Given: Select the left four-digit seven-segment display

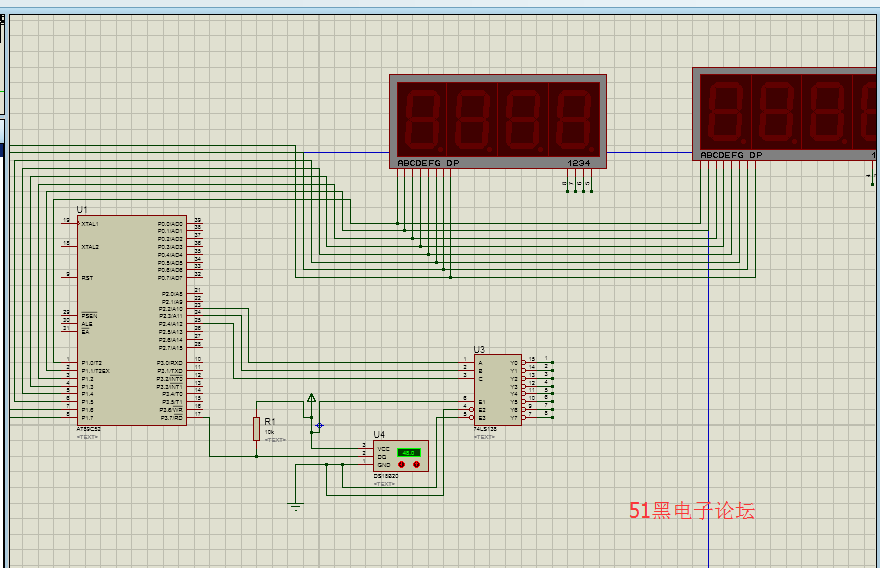Looking at the screenshot, I should [x=498, y=121].
